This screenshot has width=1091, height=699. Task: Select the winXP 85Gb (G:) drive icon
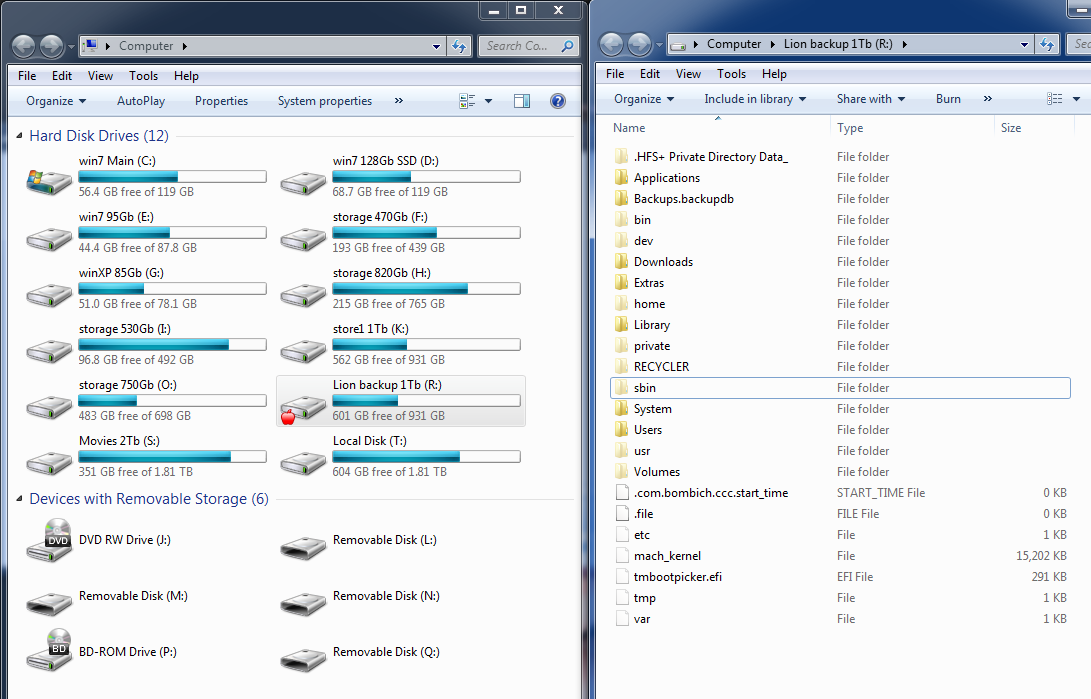(x=49, y=295)
